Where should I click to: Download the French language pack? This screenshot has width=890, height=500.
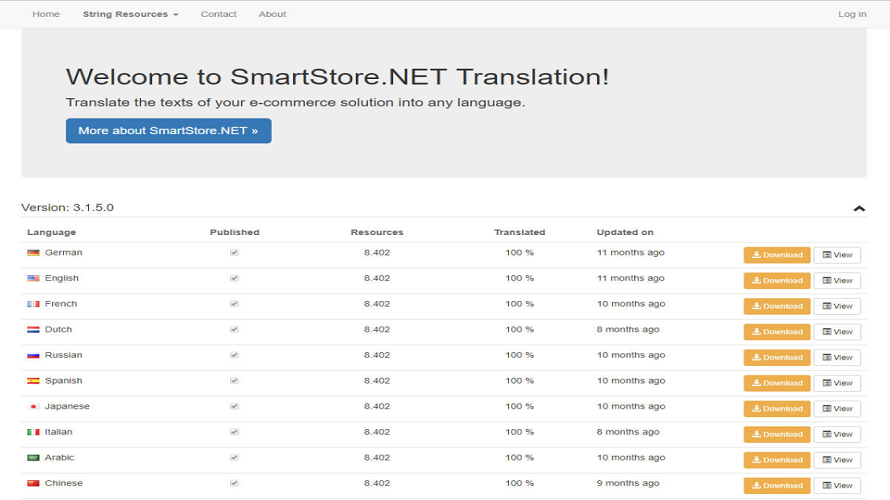[777, 306]
